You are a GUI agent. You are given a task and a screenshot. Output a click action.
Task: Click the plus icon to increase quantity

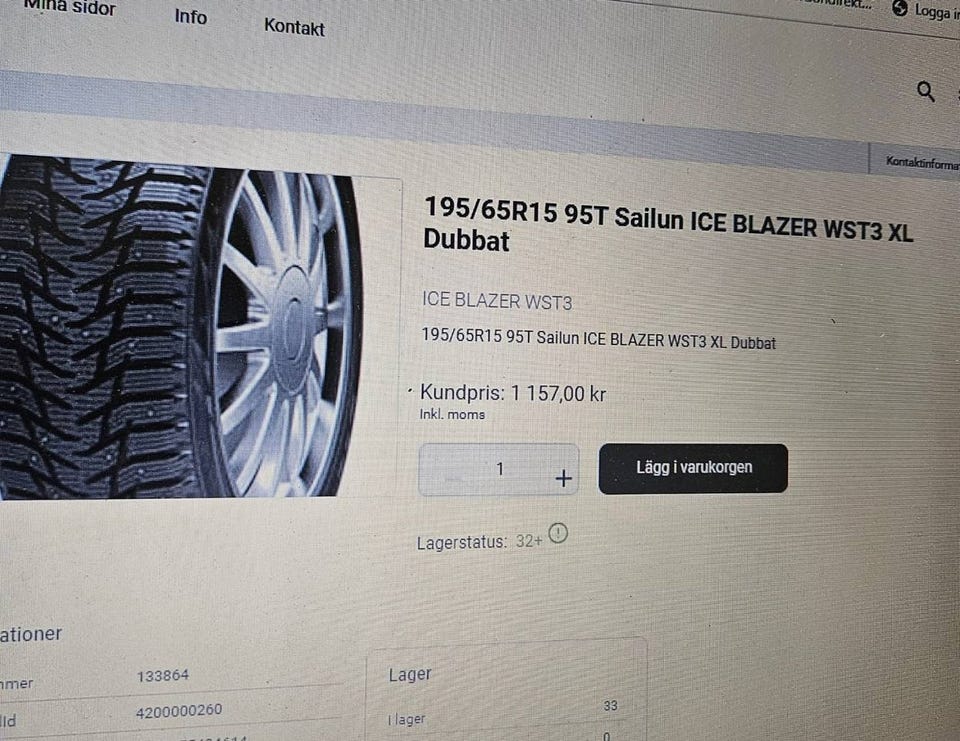pos(563,478)
